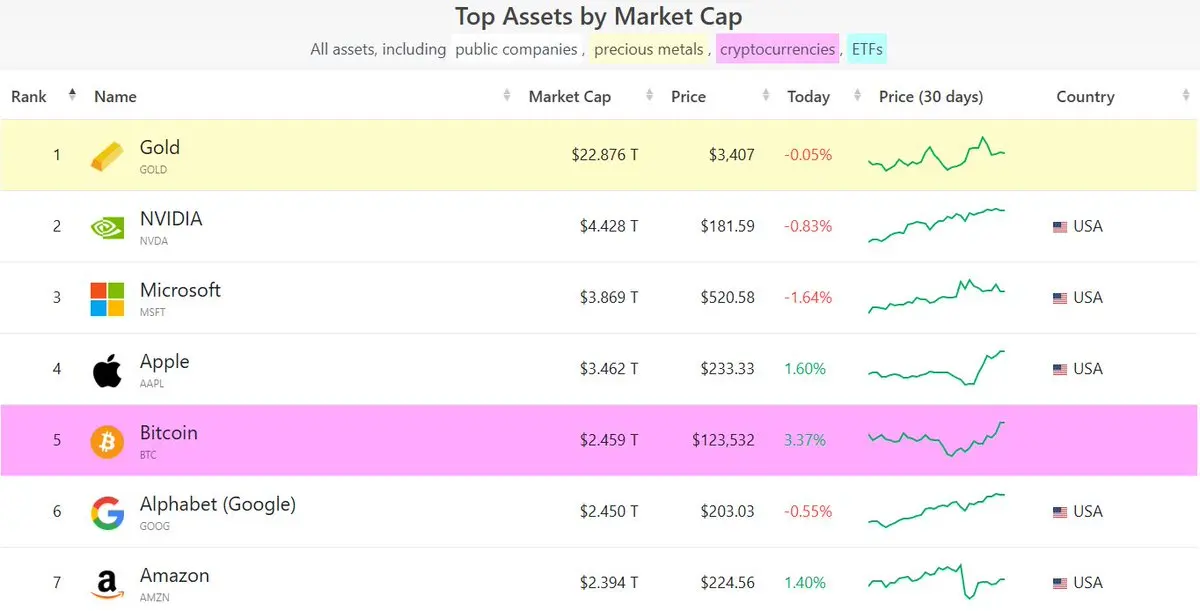Click Gold 30-day price chart

click(937, 154)
